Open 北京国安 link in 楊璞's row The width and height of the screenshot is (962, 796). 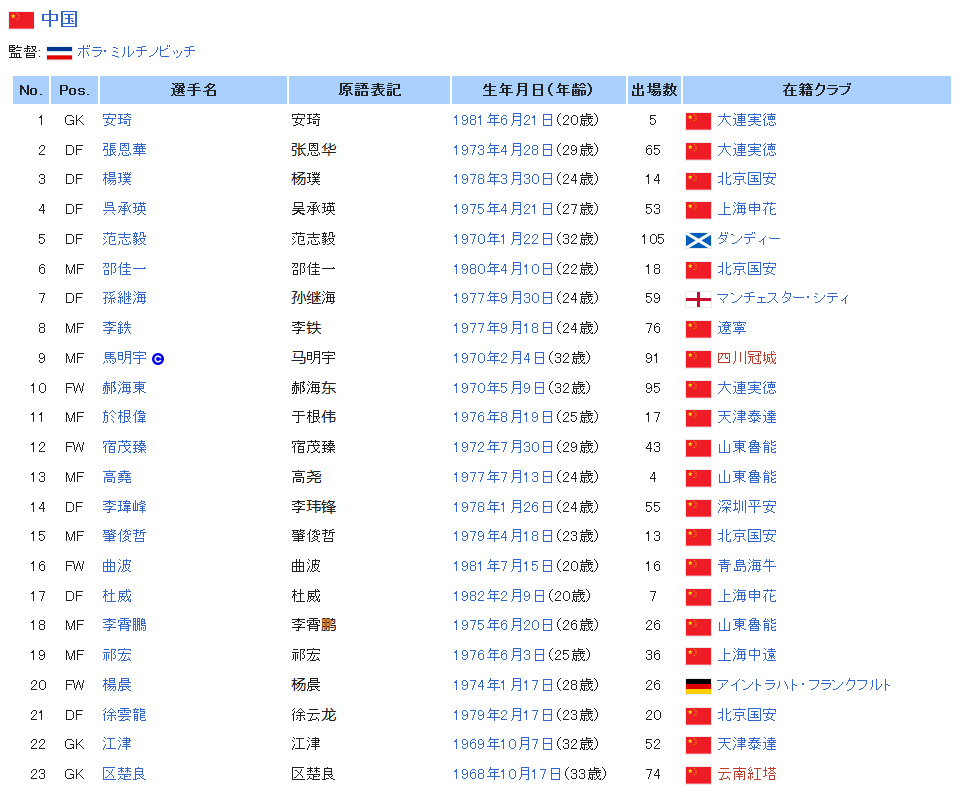coord(747,179)
